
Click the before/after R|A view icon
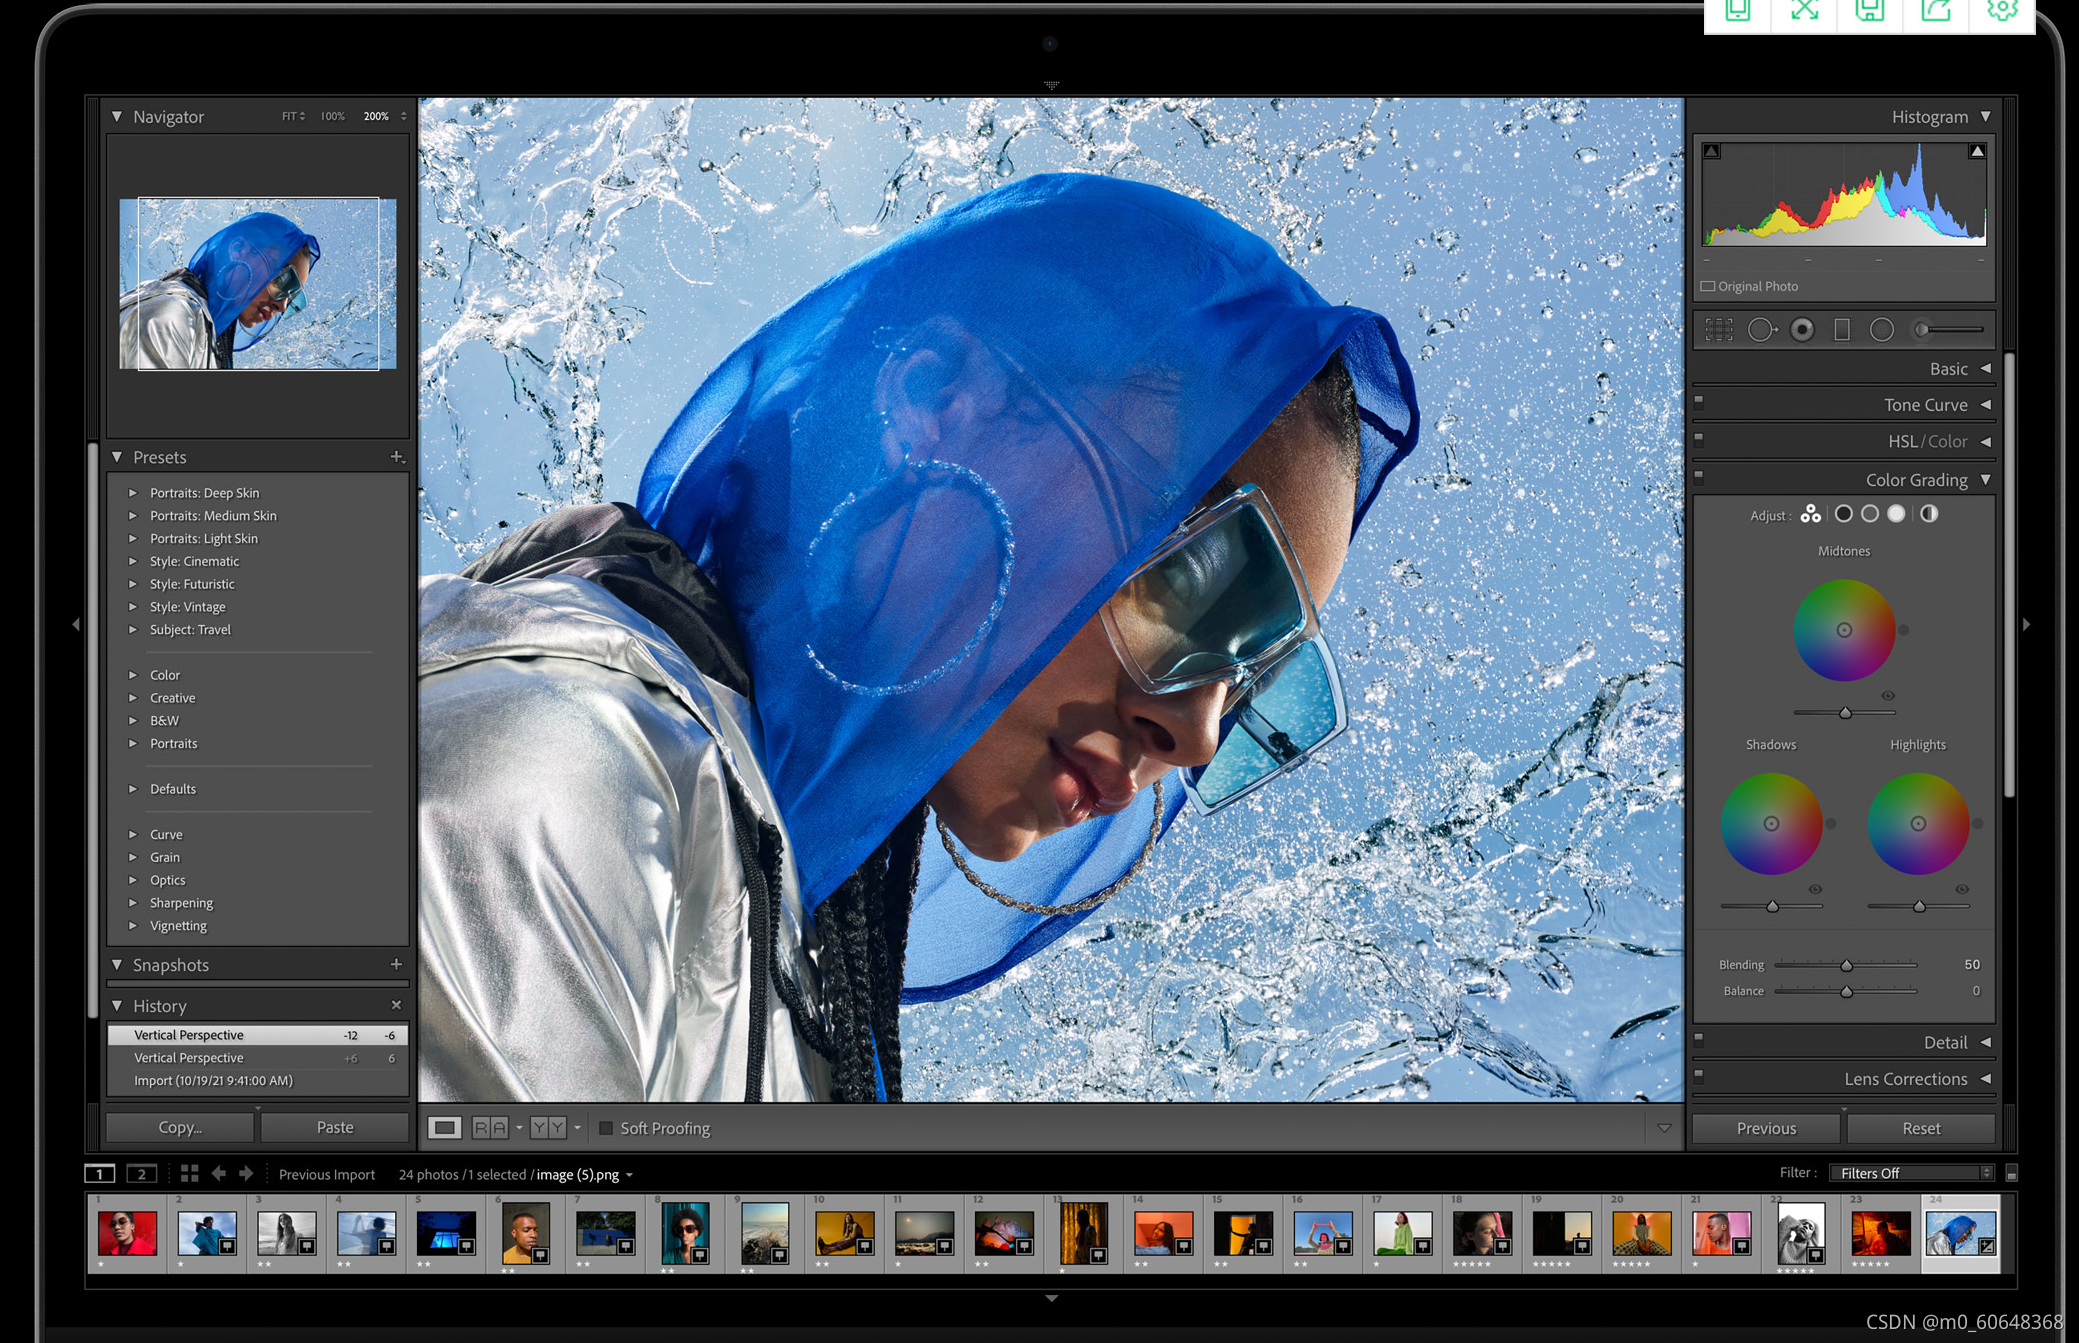coord(490,1128)
